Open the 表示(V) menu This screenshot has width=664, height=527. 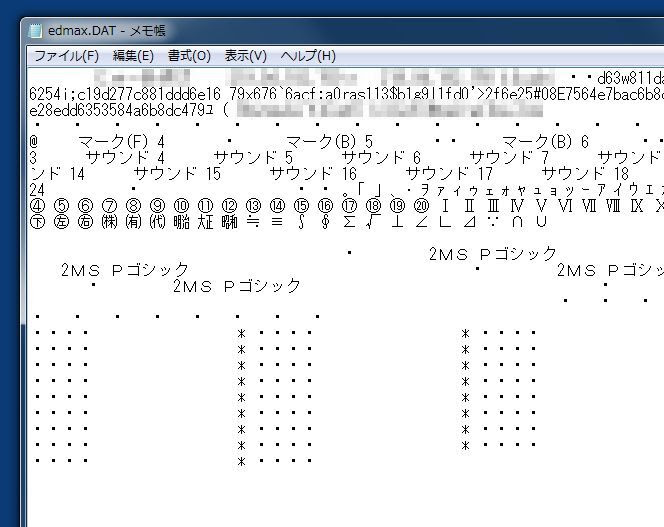(x=246, y=56)
